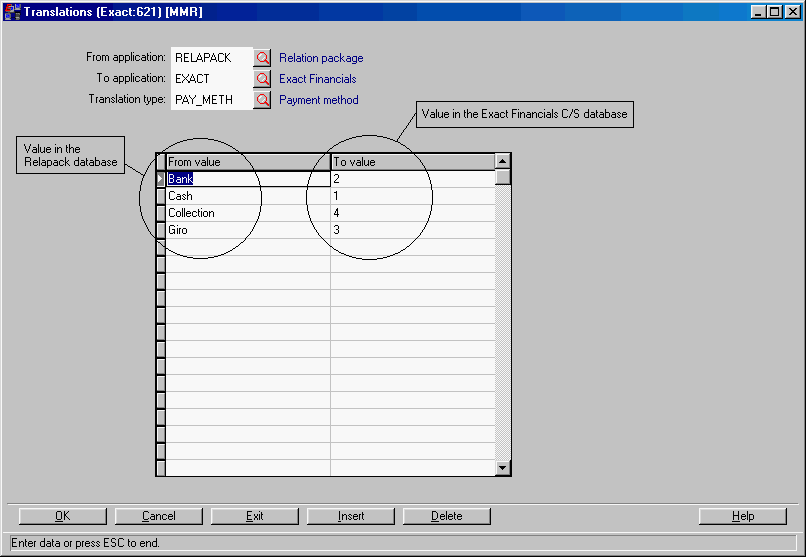Click the row selector for Cash row
The image size is (806, 557).
[161, 196]
